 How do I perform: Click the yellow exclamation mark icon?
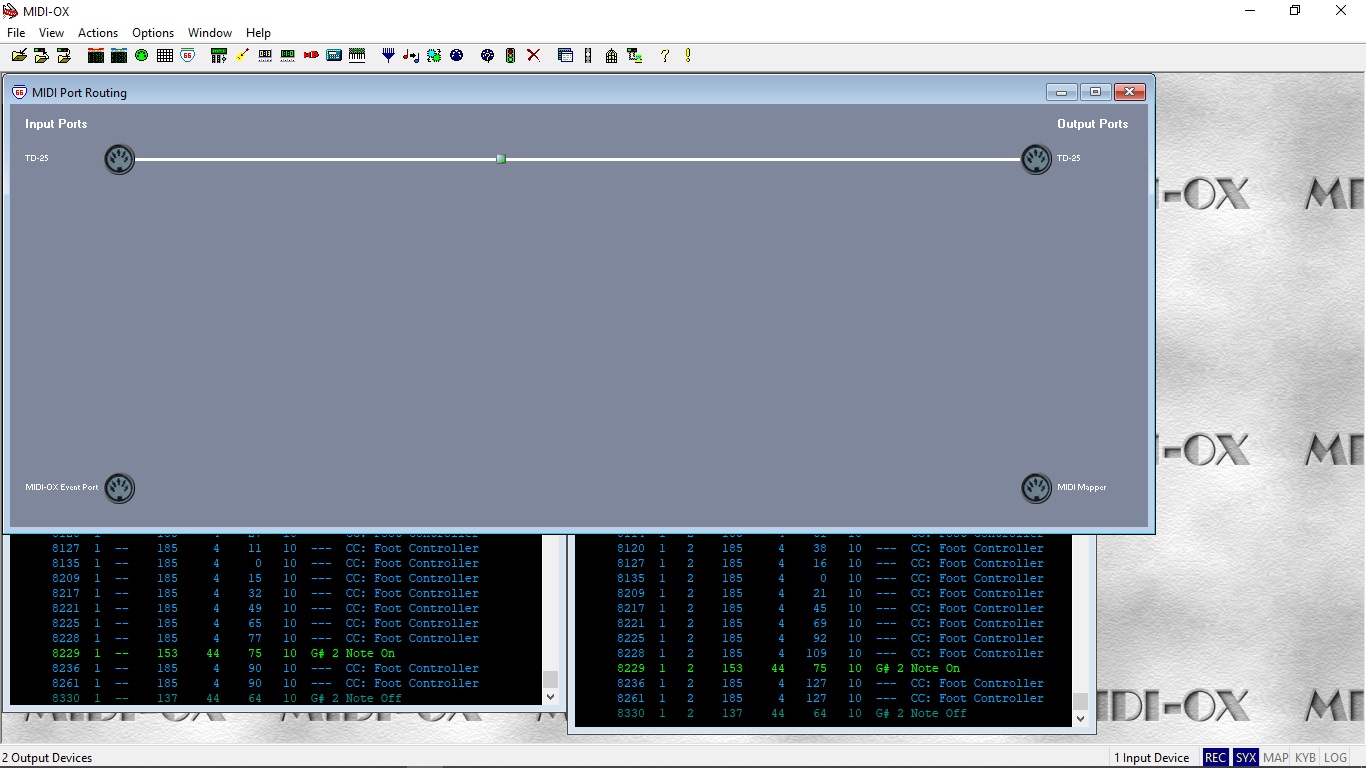coord(688,56)
